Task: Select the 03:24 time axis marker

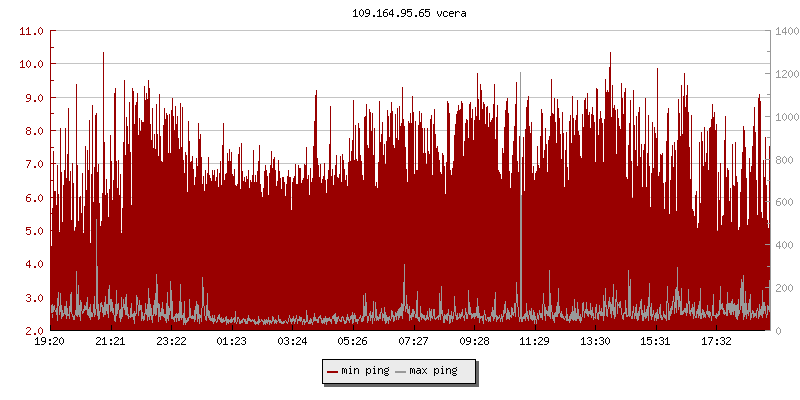Action: pyautogui.click(x=292, y=342)
